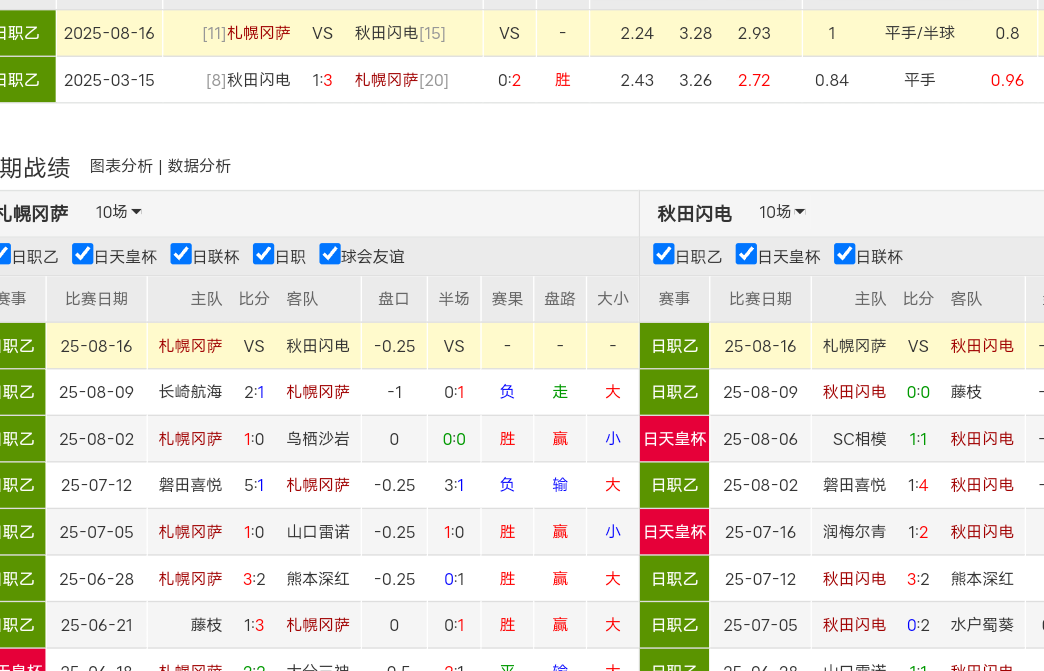1044x671 pixels.
Task: Click the 小 result in the 鸟栖沙岩 row
Action: [613, 439]
